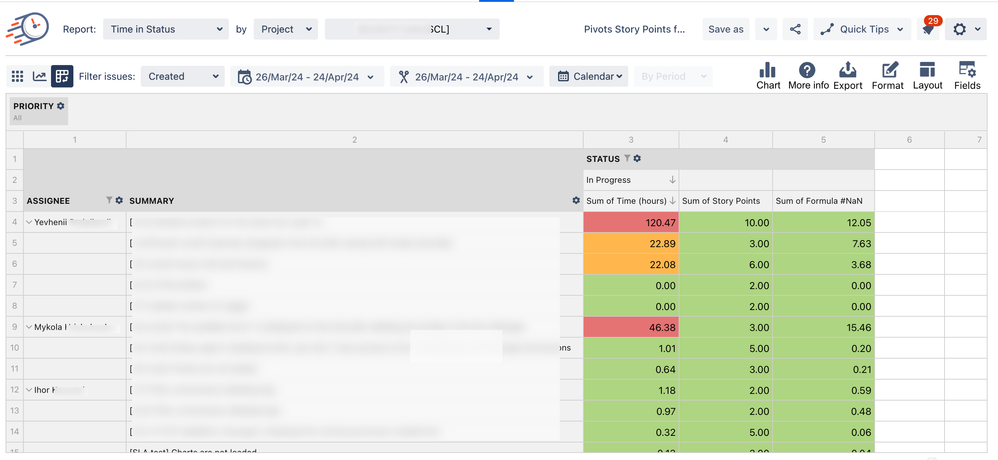Open the Chart tool
Viewport: 998px width, 460px height.
[768, 76]
